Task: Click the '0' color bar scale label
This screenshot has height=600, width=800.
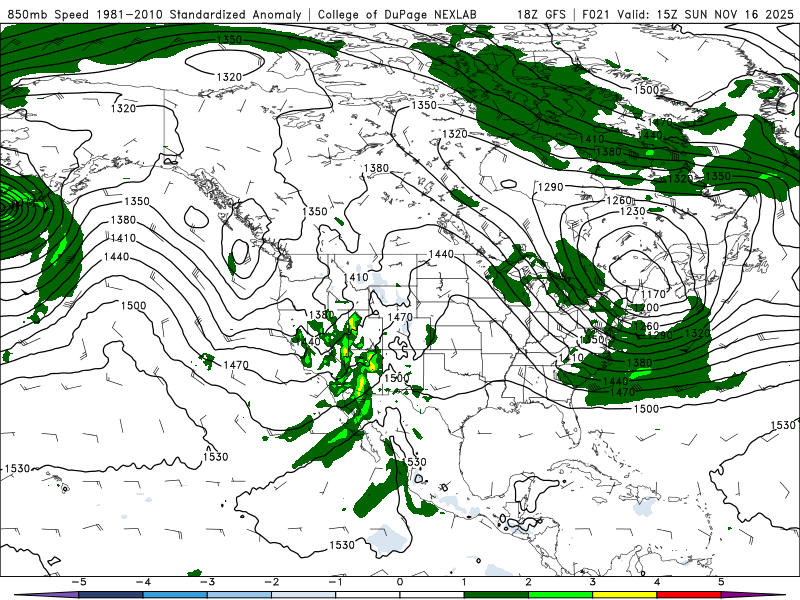Action: pyautogui.click(x=399, y=582)
